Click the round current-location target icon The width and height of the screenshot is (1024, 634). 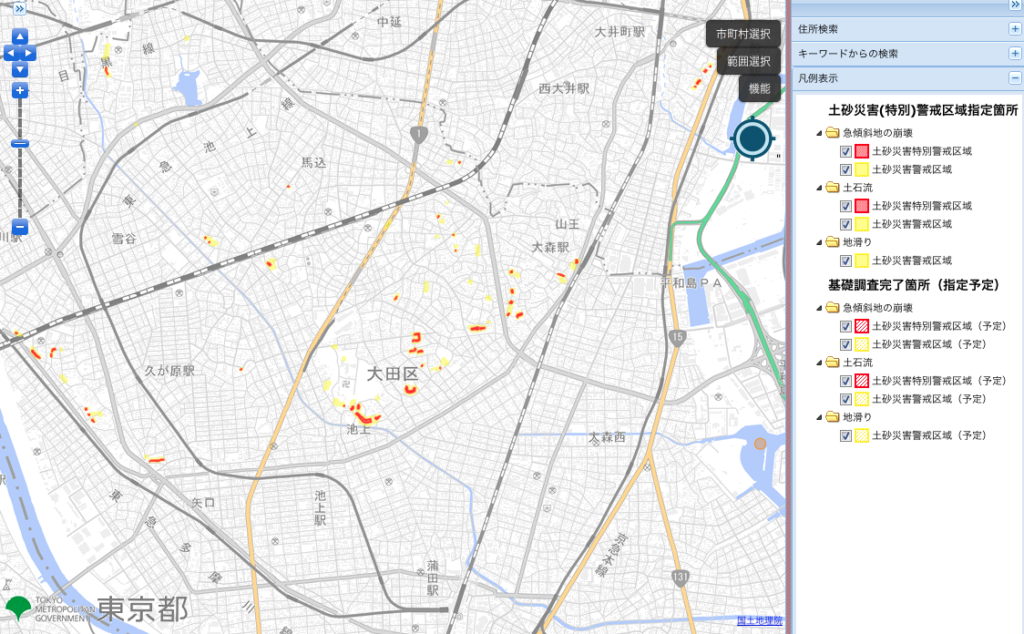coord(753,138)
